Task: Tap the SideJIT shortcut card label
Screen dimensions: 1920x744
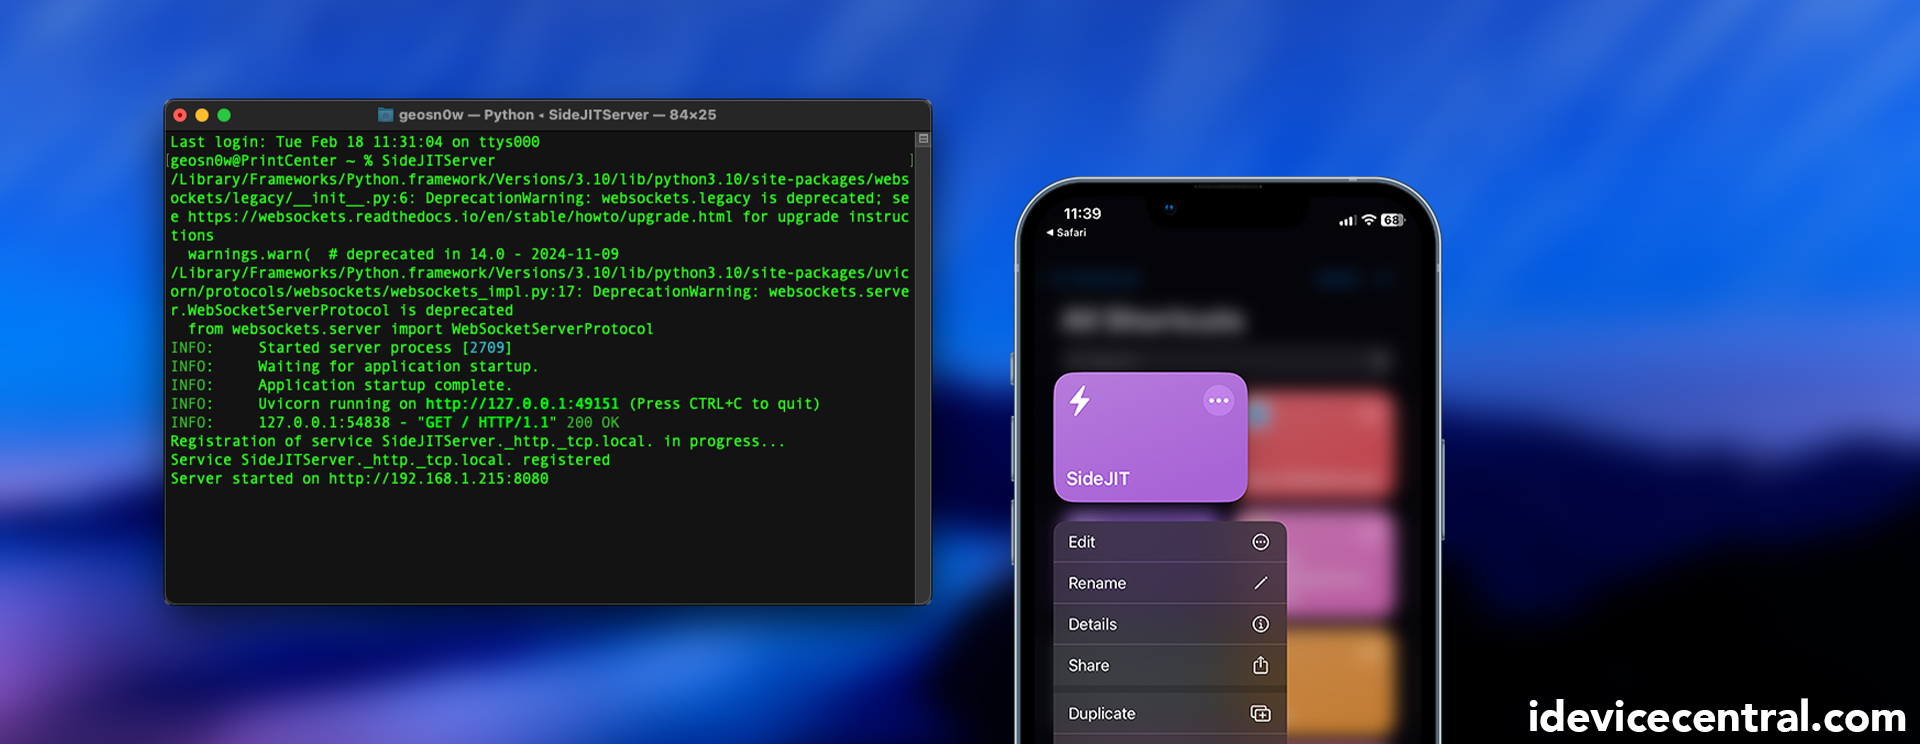Action: (x=1098, y=479)
